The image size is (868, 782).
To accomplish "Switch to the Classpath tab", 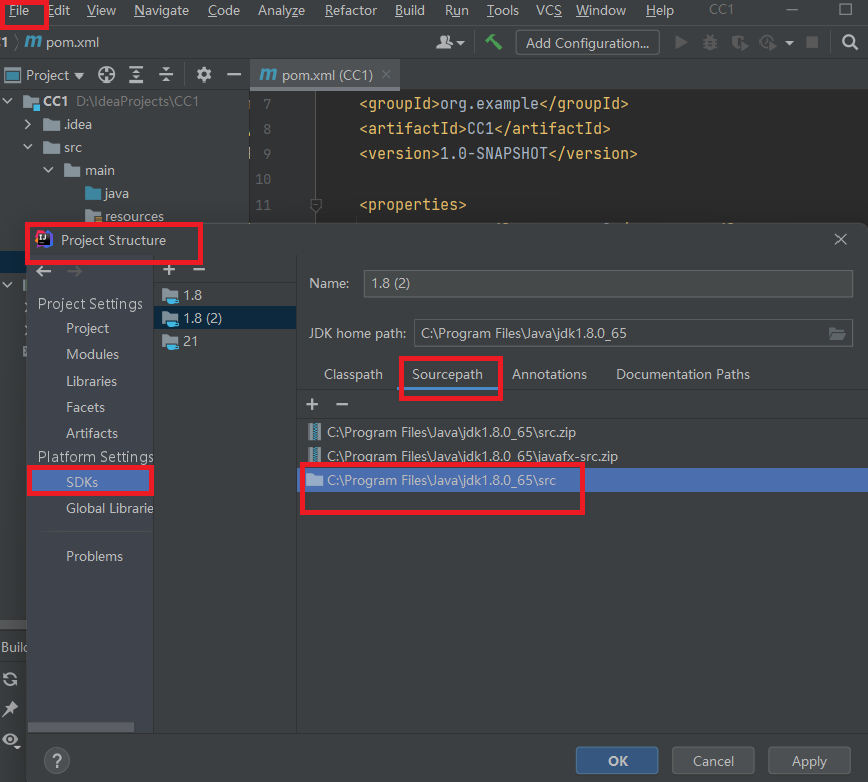I will click(x=353, y=375).
